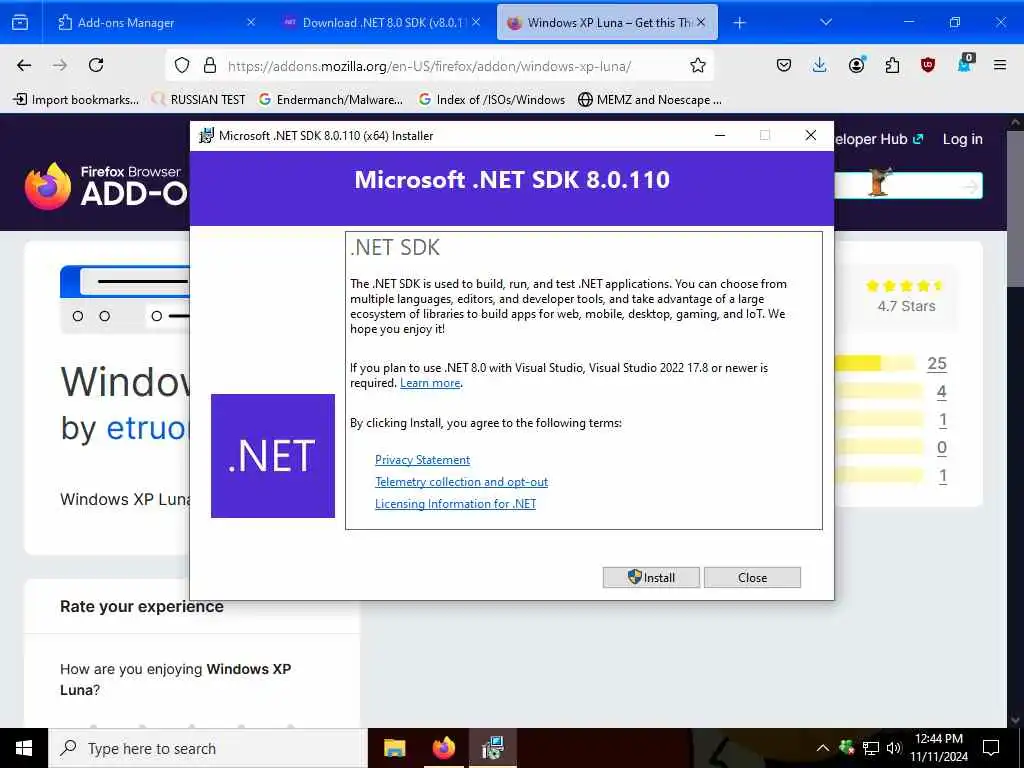The width and height of the screenshot is (1024, 768).
Task: Show hidden system tray icons
Action: [x=823, y=748]
